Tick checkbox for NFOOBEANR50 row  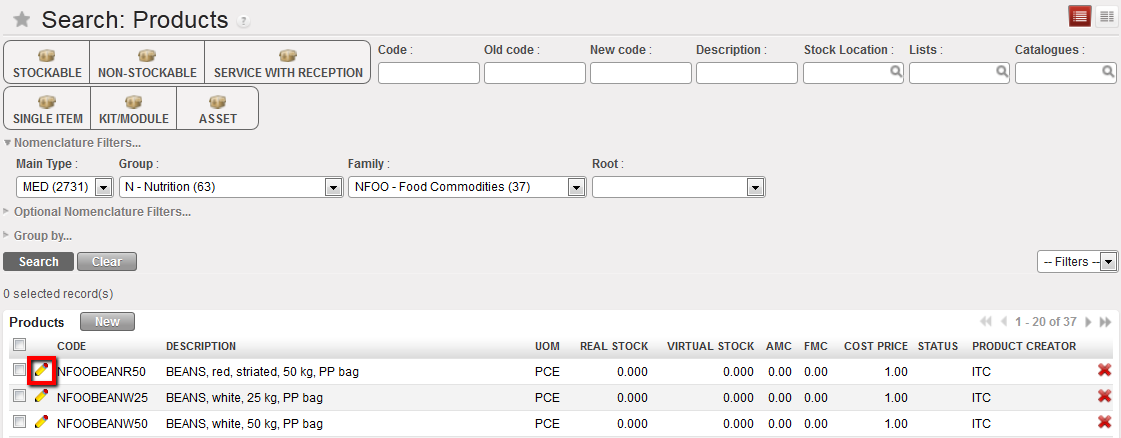[x=19, y=371]
